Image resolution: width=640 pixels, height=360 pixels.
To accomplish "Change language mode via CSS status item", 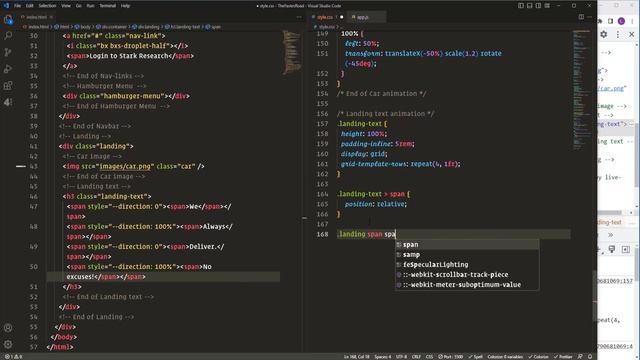I will (x=429, y=357).
